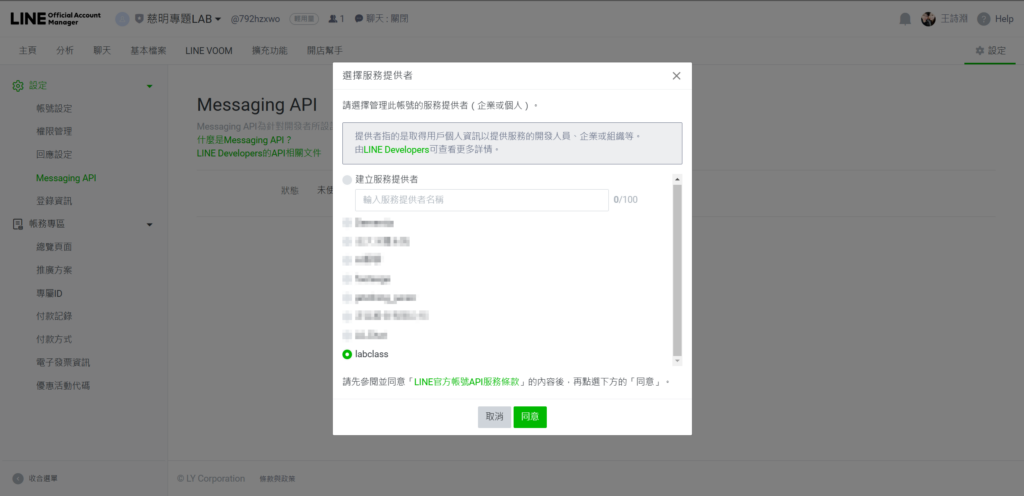Open 付款記錄 in the sidebar

point(54,316)
